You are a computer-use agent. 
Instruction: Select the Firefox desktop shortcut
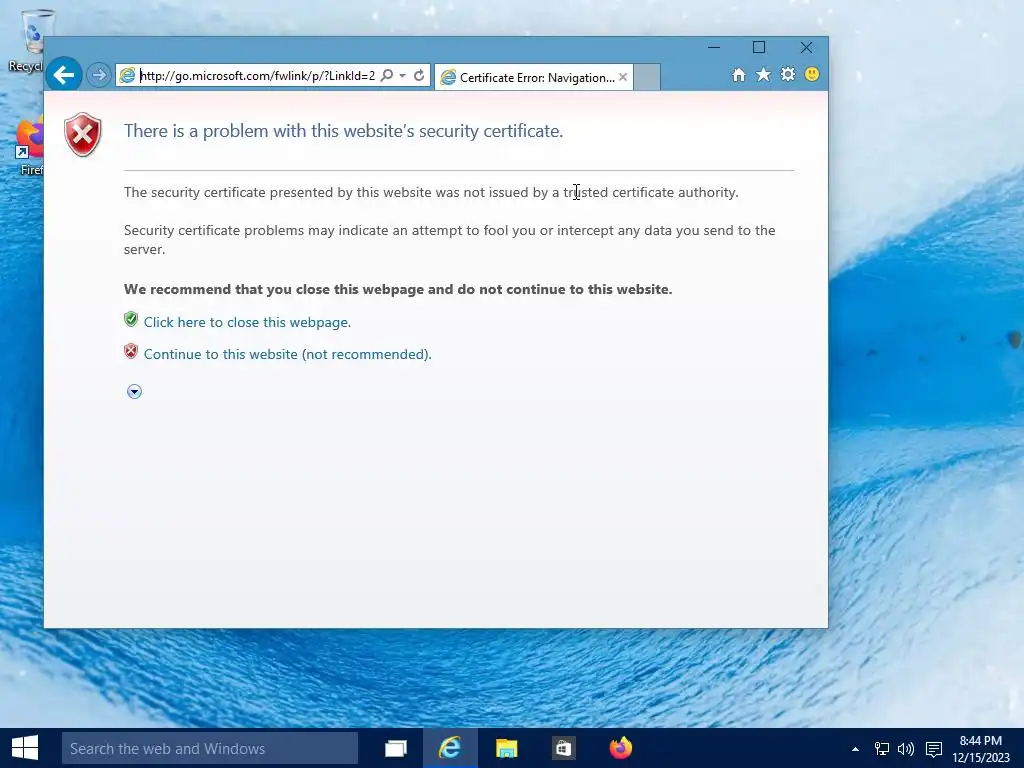[x=29, y=147]
